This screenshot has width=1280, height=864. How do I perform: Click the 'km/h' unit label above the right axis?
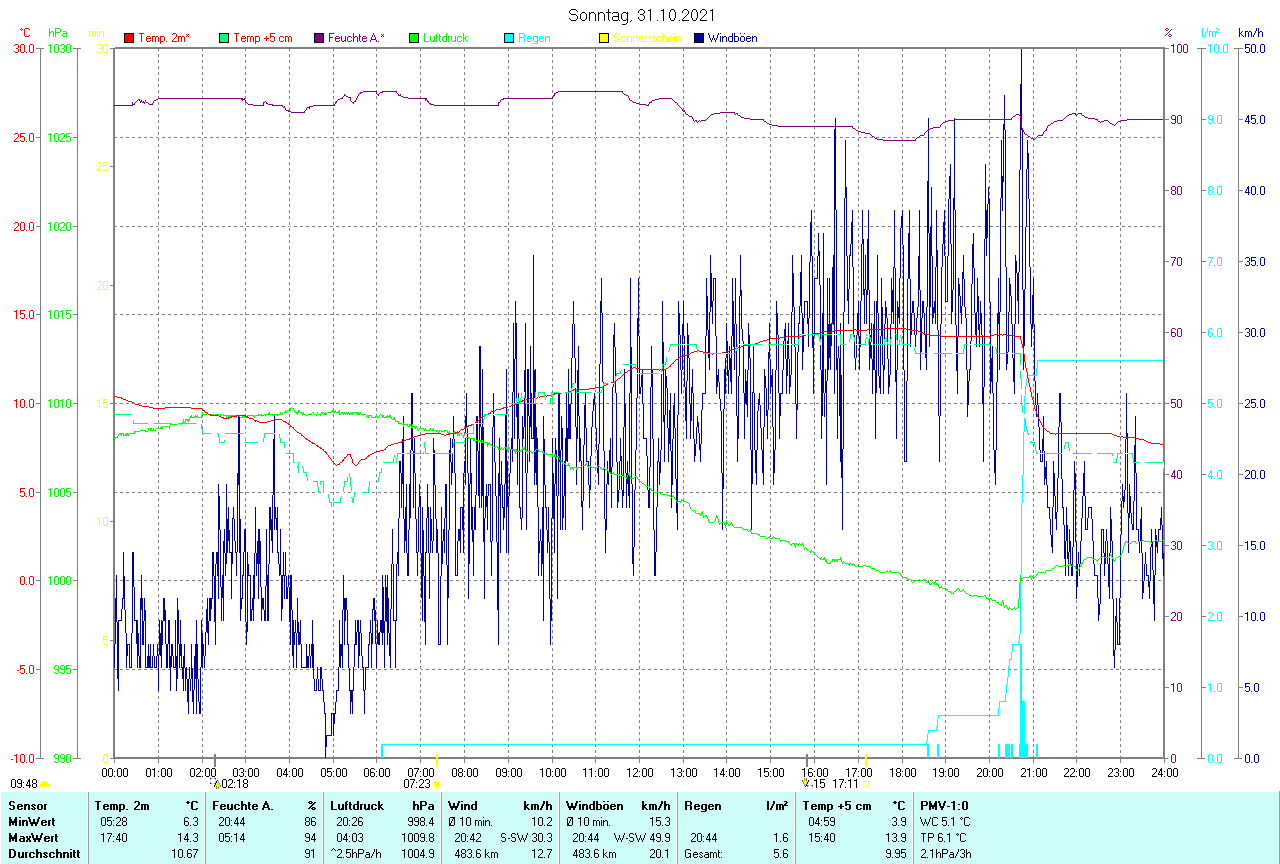pos(1250,33)
